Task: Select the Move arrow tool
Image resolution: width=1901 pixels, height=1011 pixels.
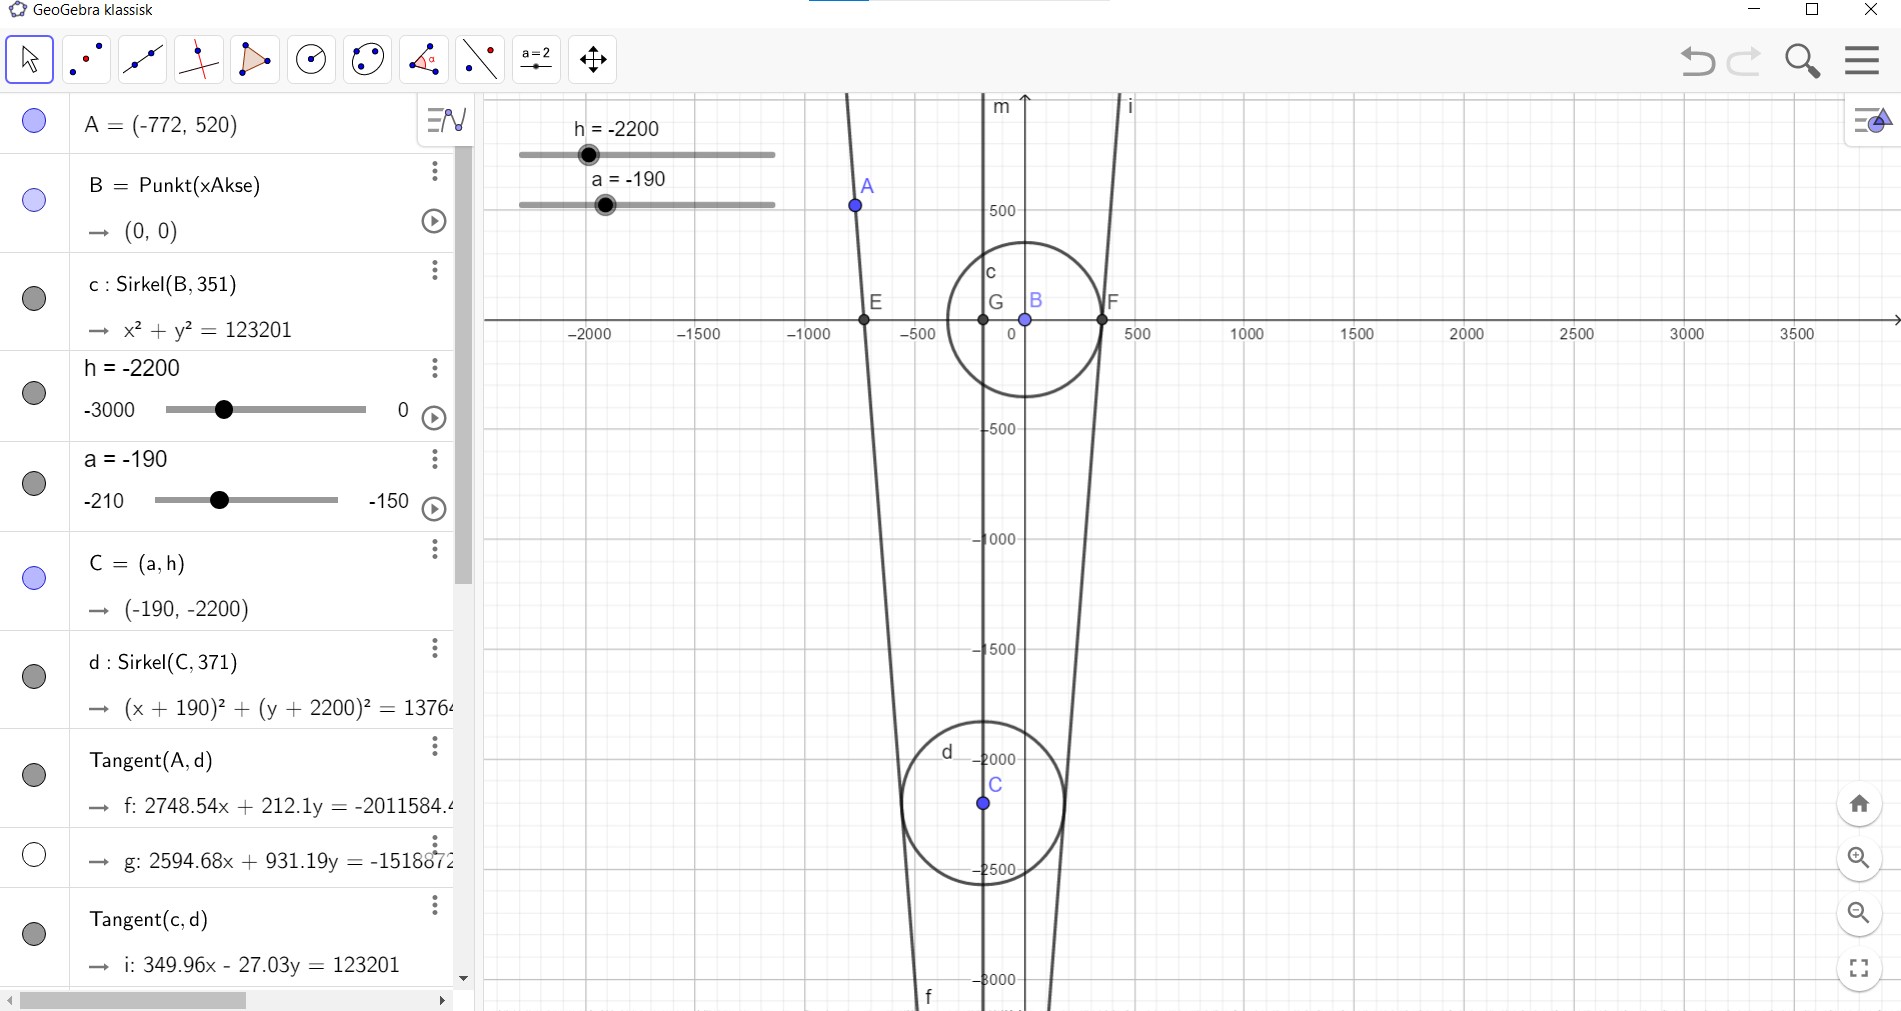Action: coord(30,59)
